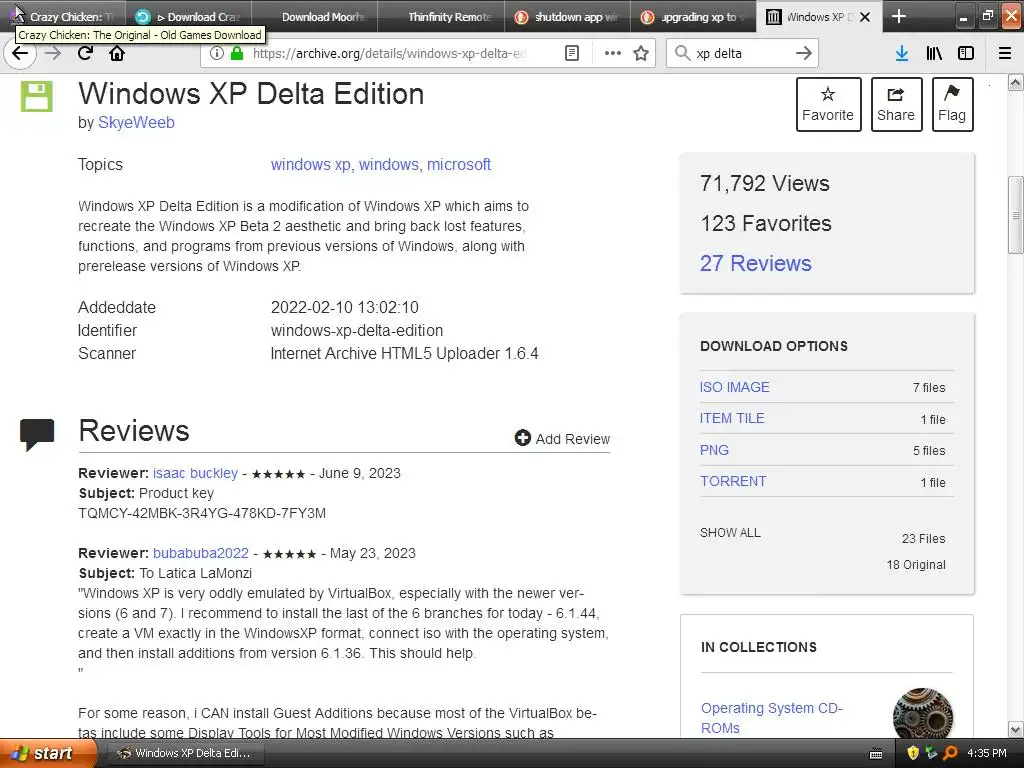Open the windows topic link
1024x768 pixels.
click(x=388, y=165)
